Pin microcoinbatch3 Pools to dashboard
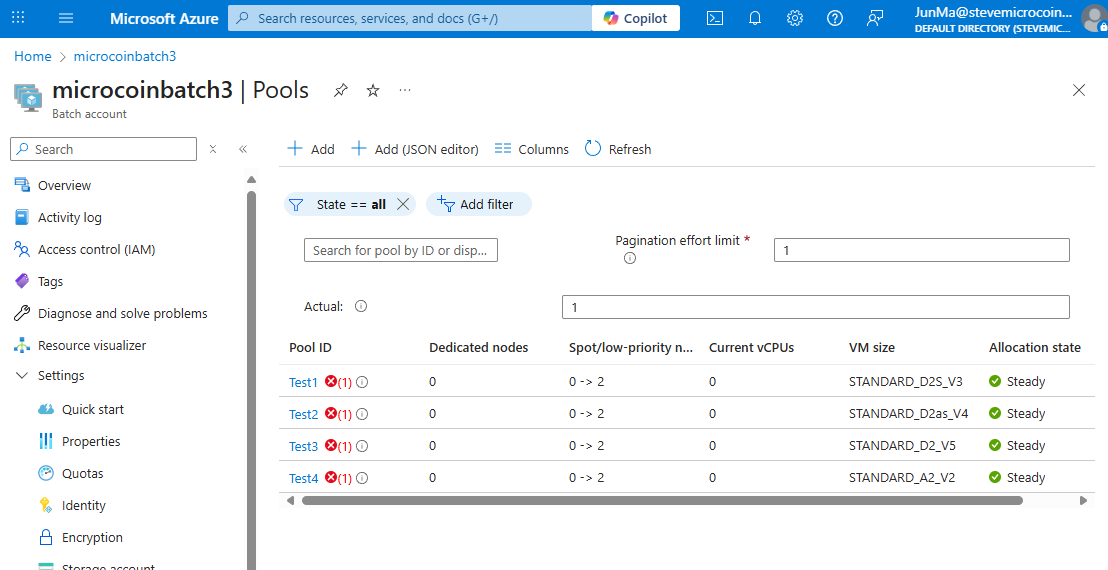 341,90
